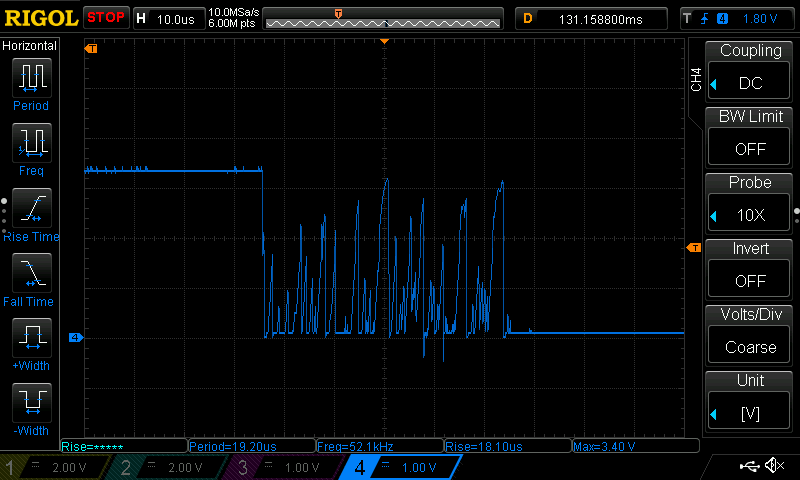Choose the Fall Time measurement icon
800x480 pixels.
31,273
